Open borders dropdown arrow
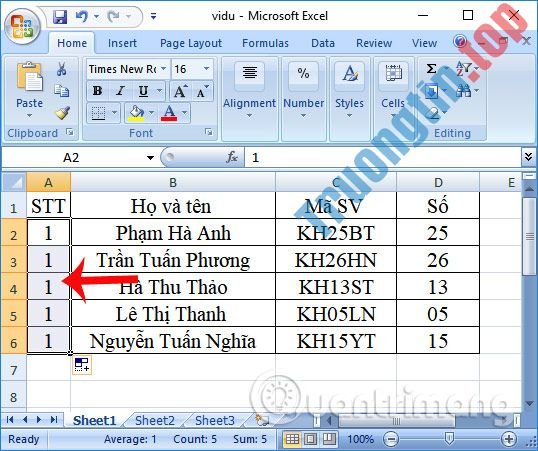 pyautogui.click(x=115, y=113)
